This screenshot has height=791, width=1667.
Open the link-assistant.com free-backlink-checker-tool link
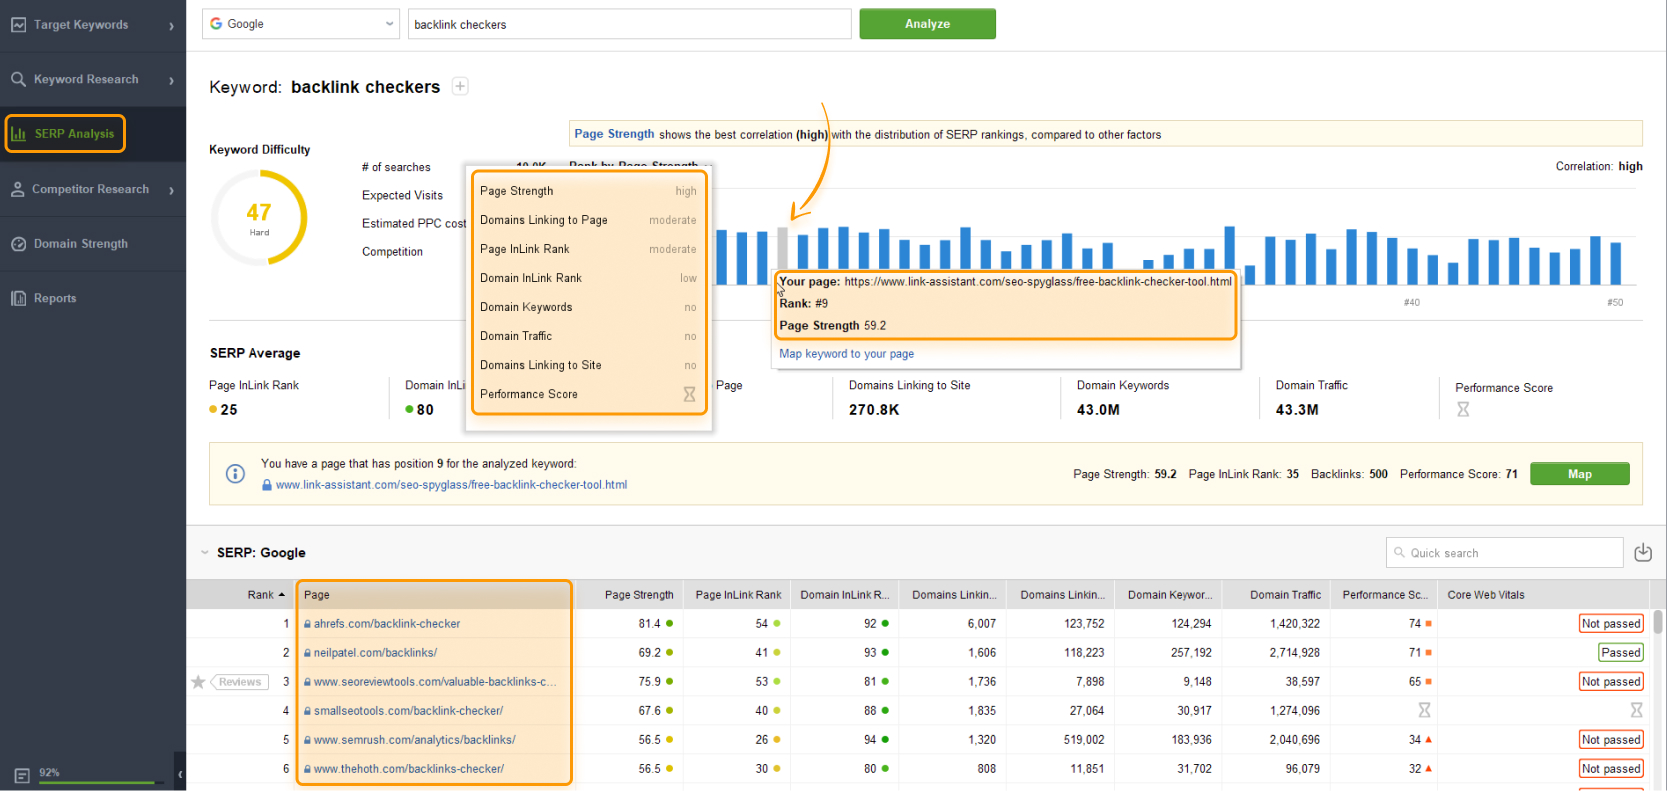(451, 485)
